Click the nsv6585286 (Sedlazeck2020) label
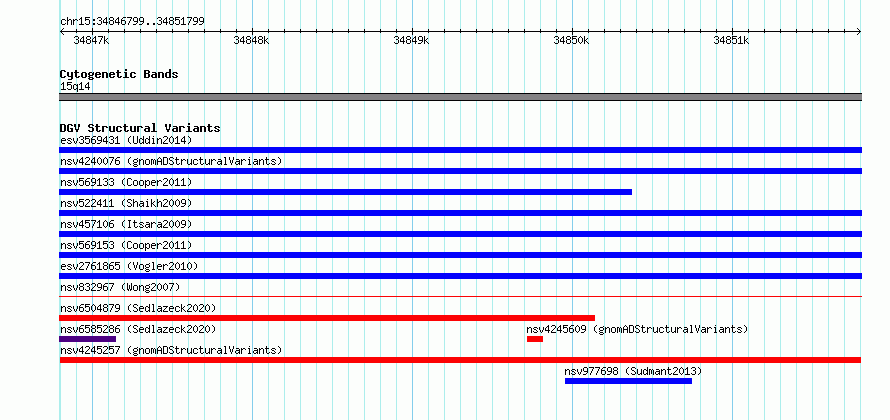890x420 pixels. [x=138, y=329]
